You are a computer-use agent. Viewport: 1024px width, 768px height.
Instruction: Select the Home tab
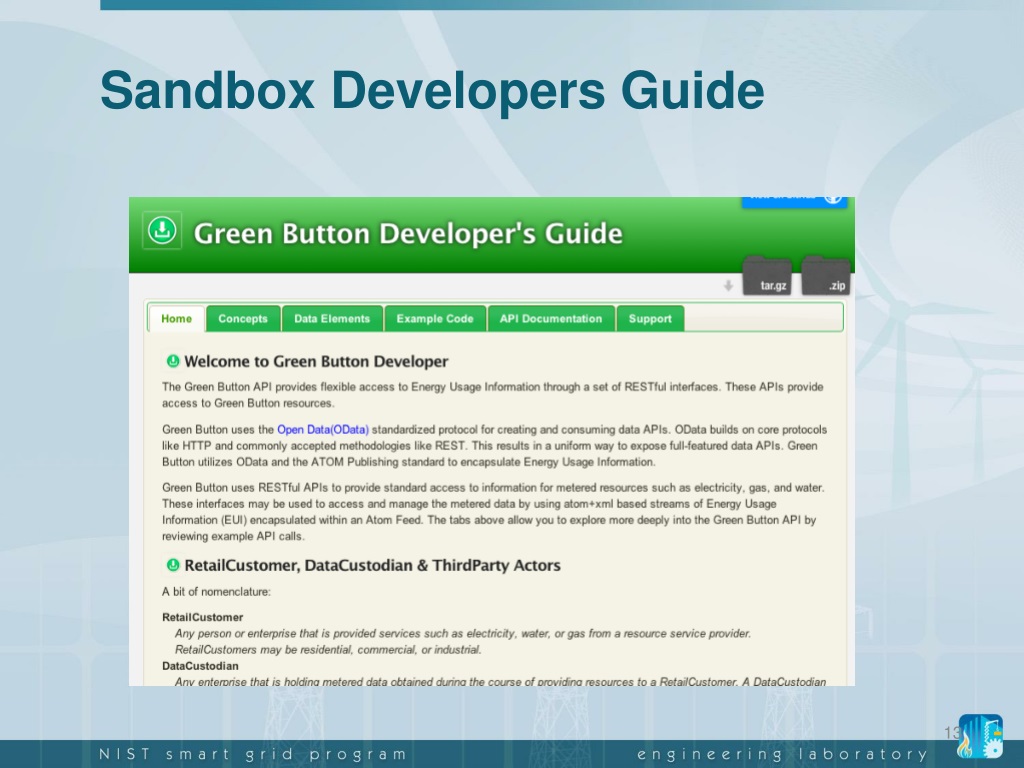[176, 319]
